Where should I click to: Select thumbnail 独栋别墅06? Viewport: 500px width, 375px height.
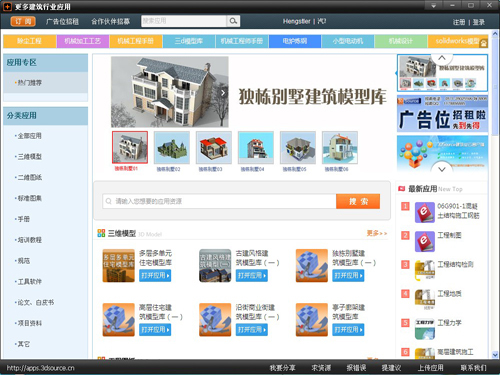point(340,147)
